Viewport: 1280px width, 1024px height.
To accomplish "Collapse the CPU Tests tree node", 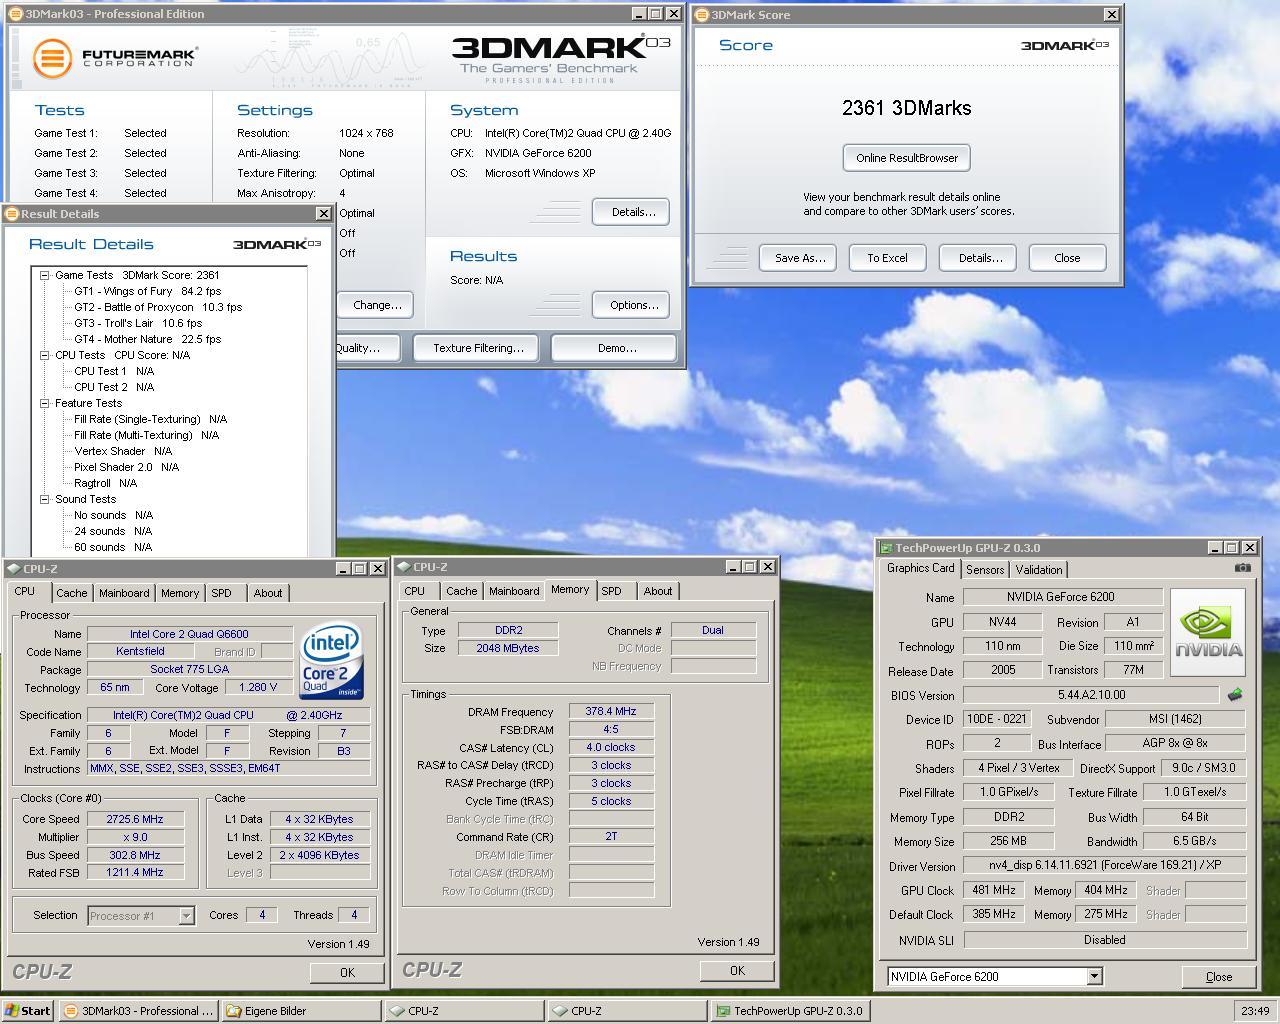I will [45, 355].
